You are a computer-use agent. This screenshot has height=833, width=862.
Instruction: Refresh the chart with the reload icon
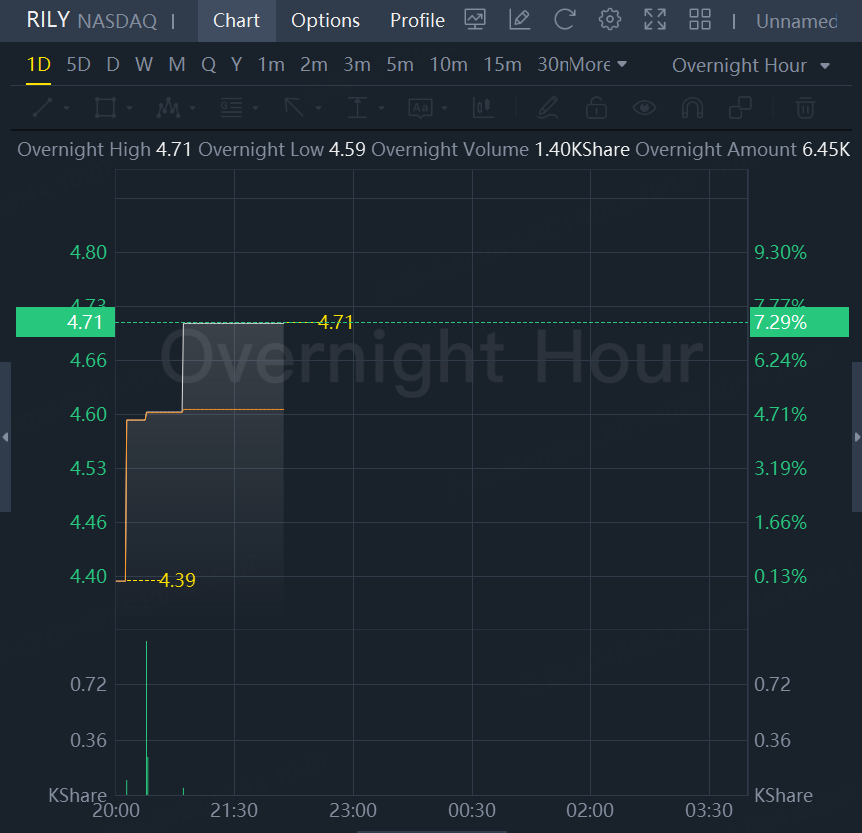[x=565, y=20]
